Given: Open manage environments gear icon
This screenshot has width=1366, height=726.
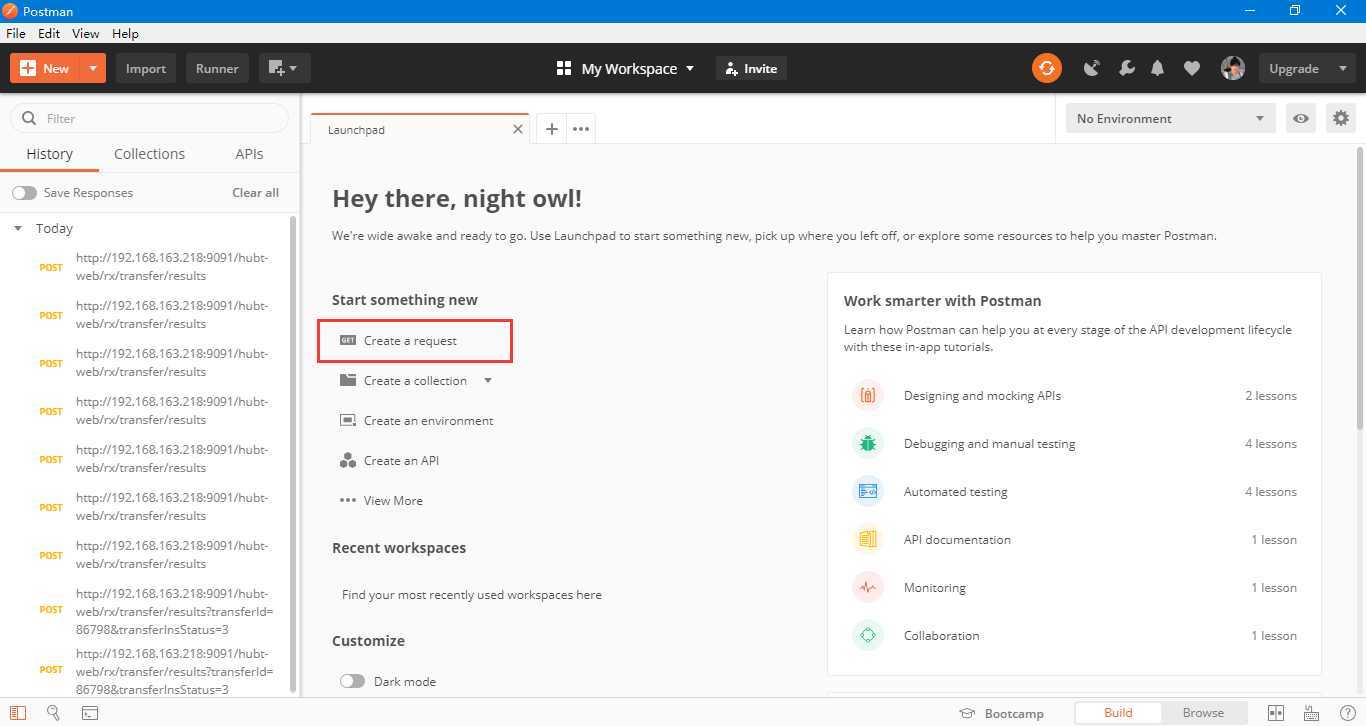Looking at the screenshot, I should (1341, 118).
